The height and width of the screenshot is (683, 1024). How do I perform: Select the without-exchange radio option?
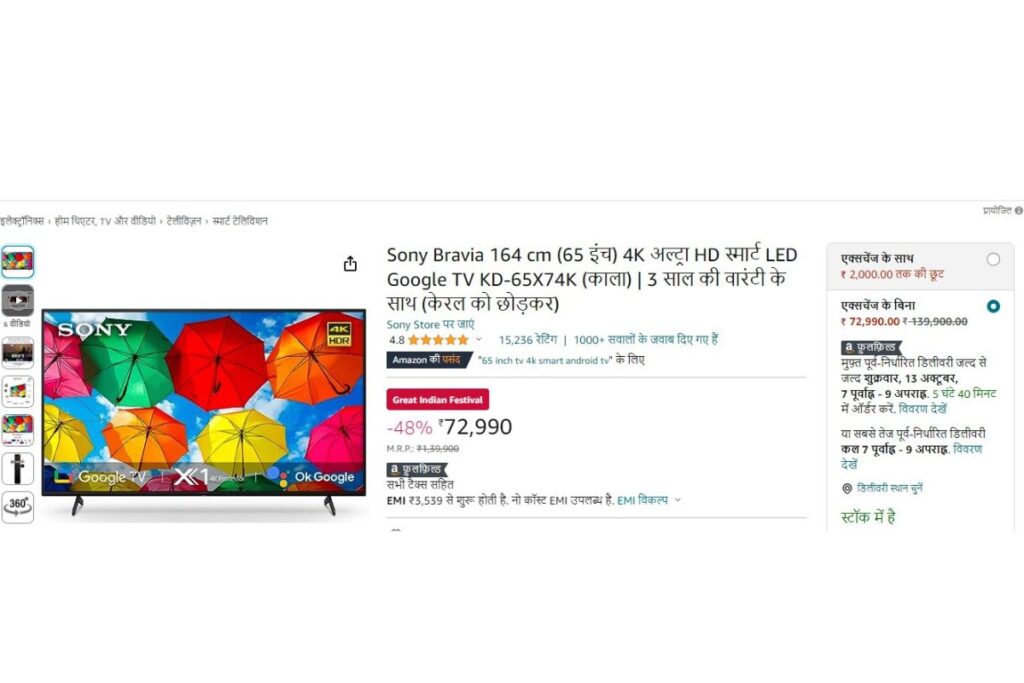click(x=993, y=306)
